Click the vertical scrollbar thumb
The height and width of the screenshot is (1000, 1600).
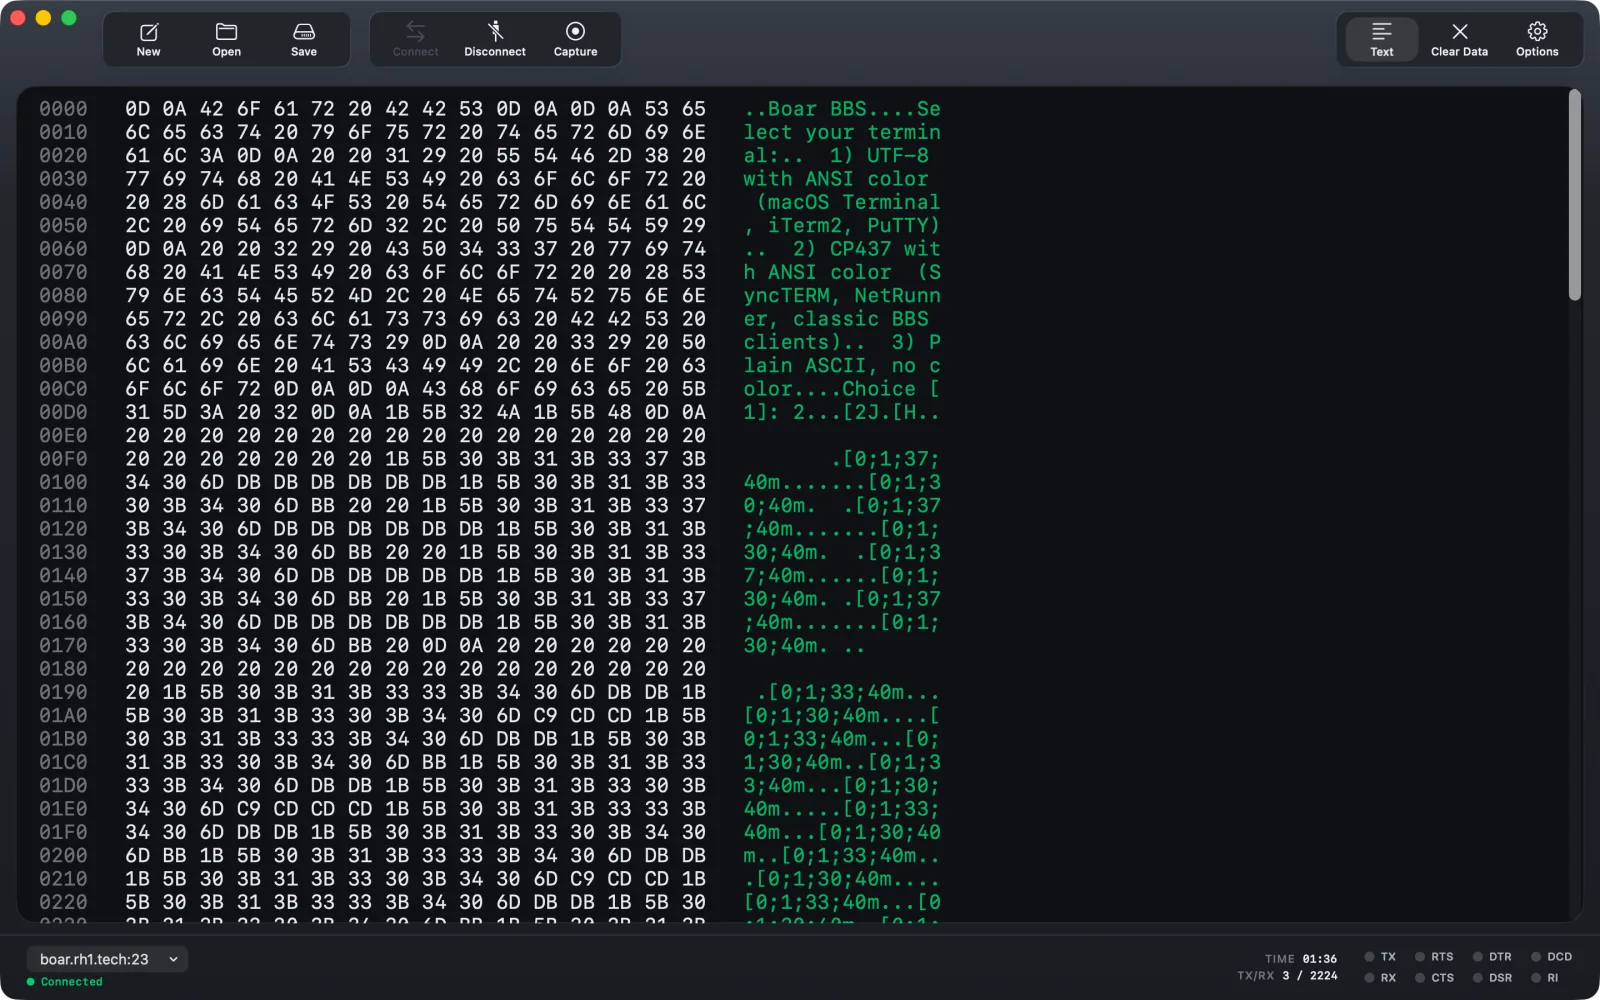tap(1574, 195)
